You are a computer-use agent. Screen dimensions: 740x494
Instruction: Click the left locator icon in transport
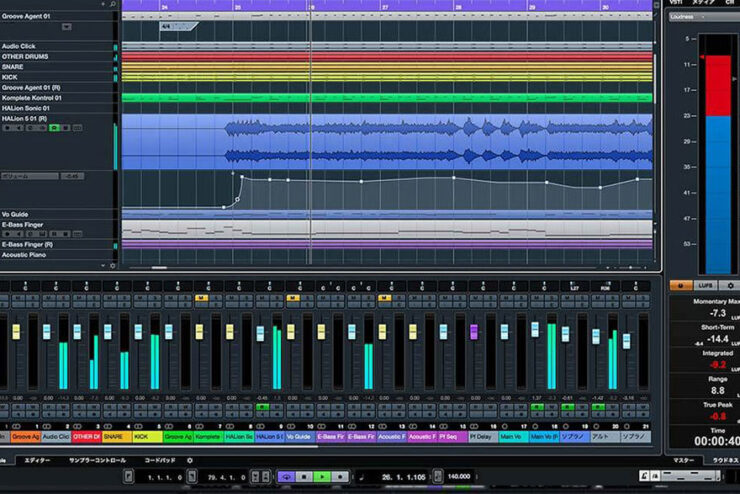[128, 477]
